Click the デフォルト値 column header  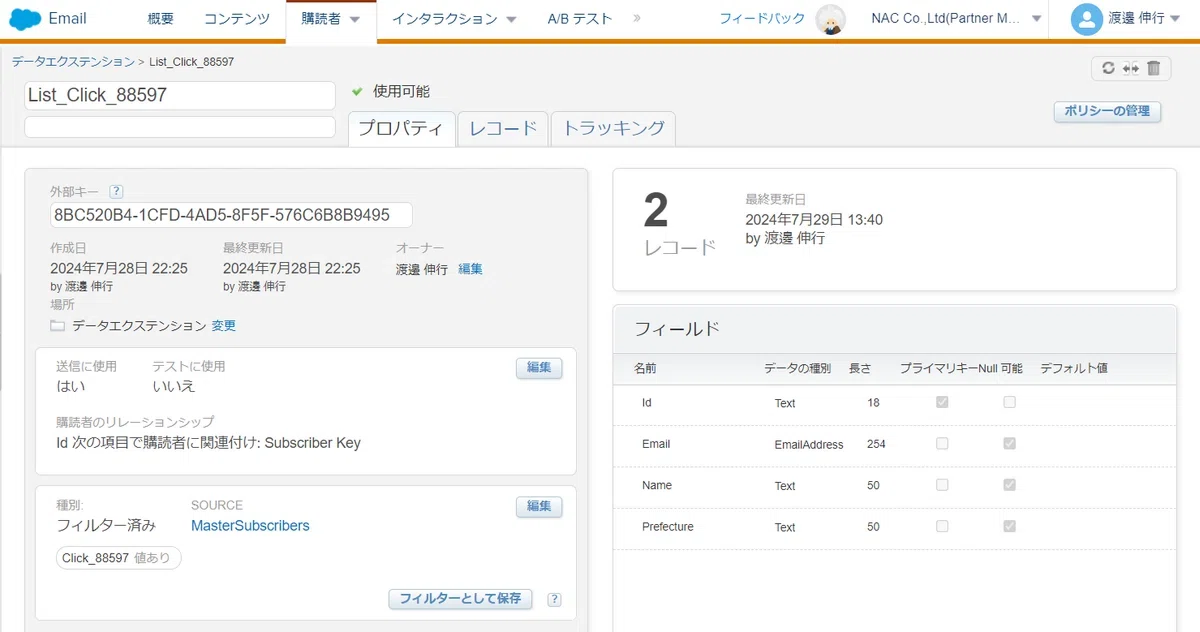[1074, 369]
